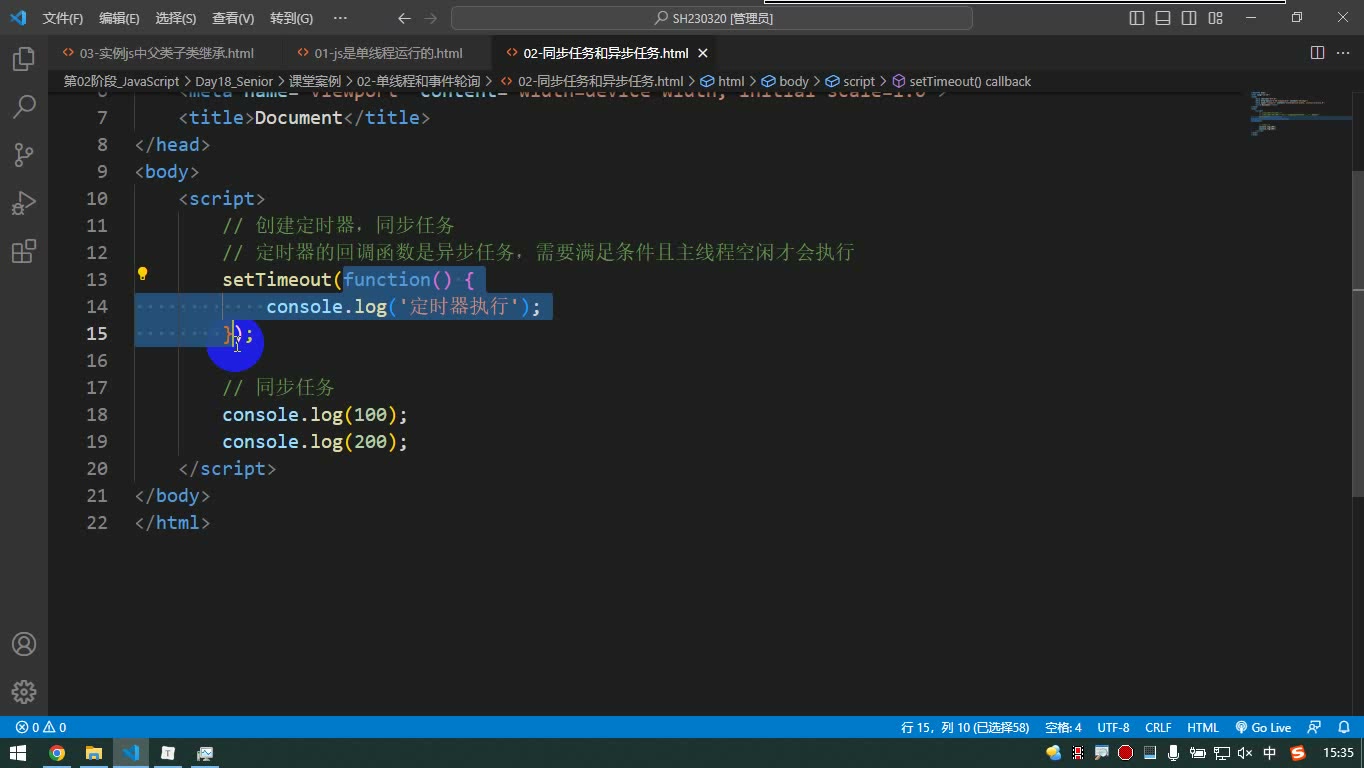Open the Explorer panel in activity bar
This screenshot has height=768, width=1364.
[x=24, y=58]
